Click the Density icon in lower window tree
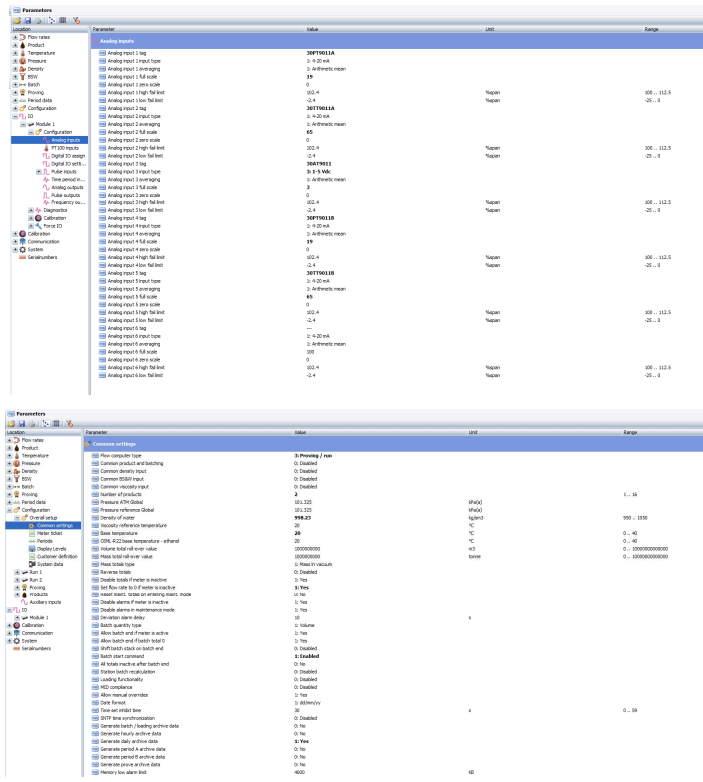Image resolution: width=703 pixels, height=782 pixels. (16, 471)
